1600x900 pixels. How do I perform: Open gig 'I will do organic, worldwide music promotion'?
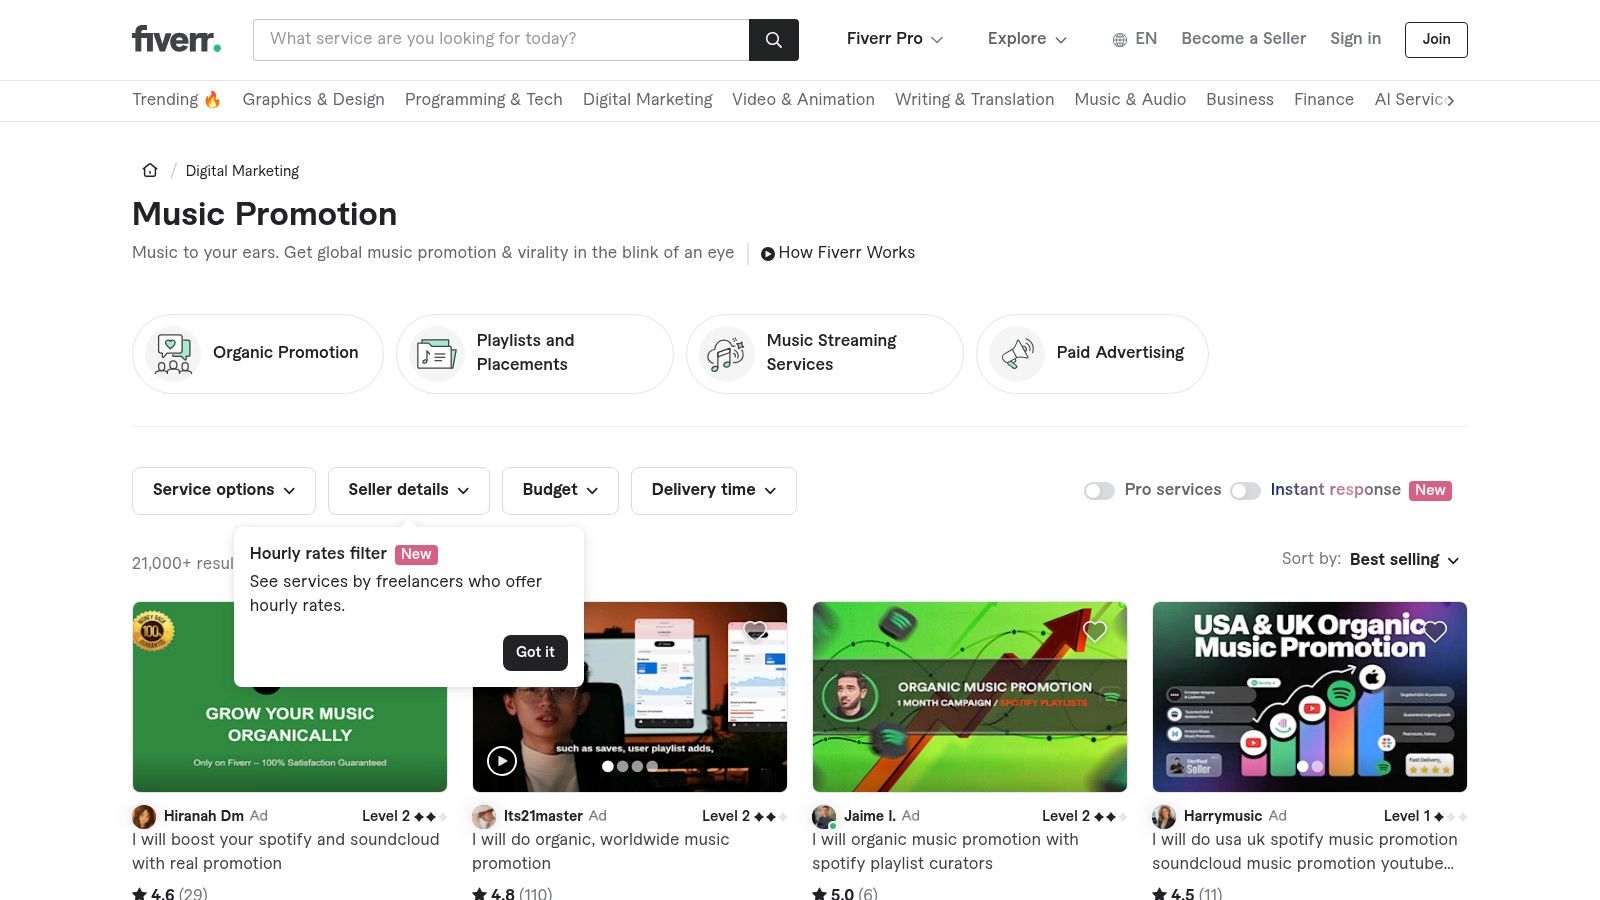pyautogui.click(x=601, y=852)
